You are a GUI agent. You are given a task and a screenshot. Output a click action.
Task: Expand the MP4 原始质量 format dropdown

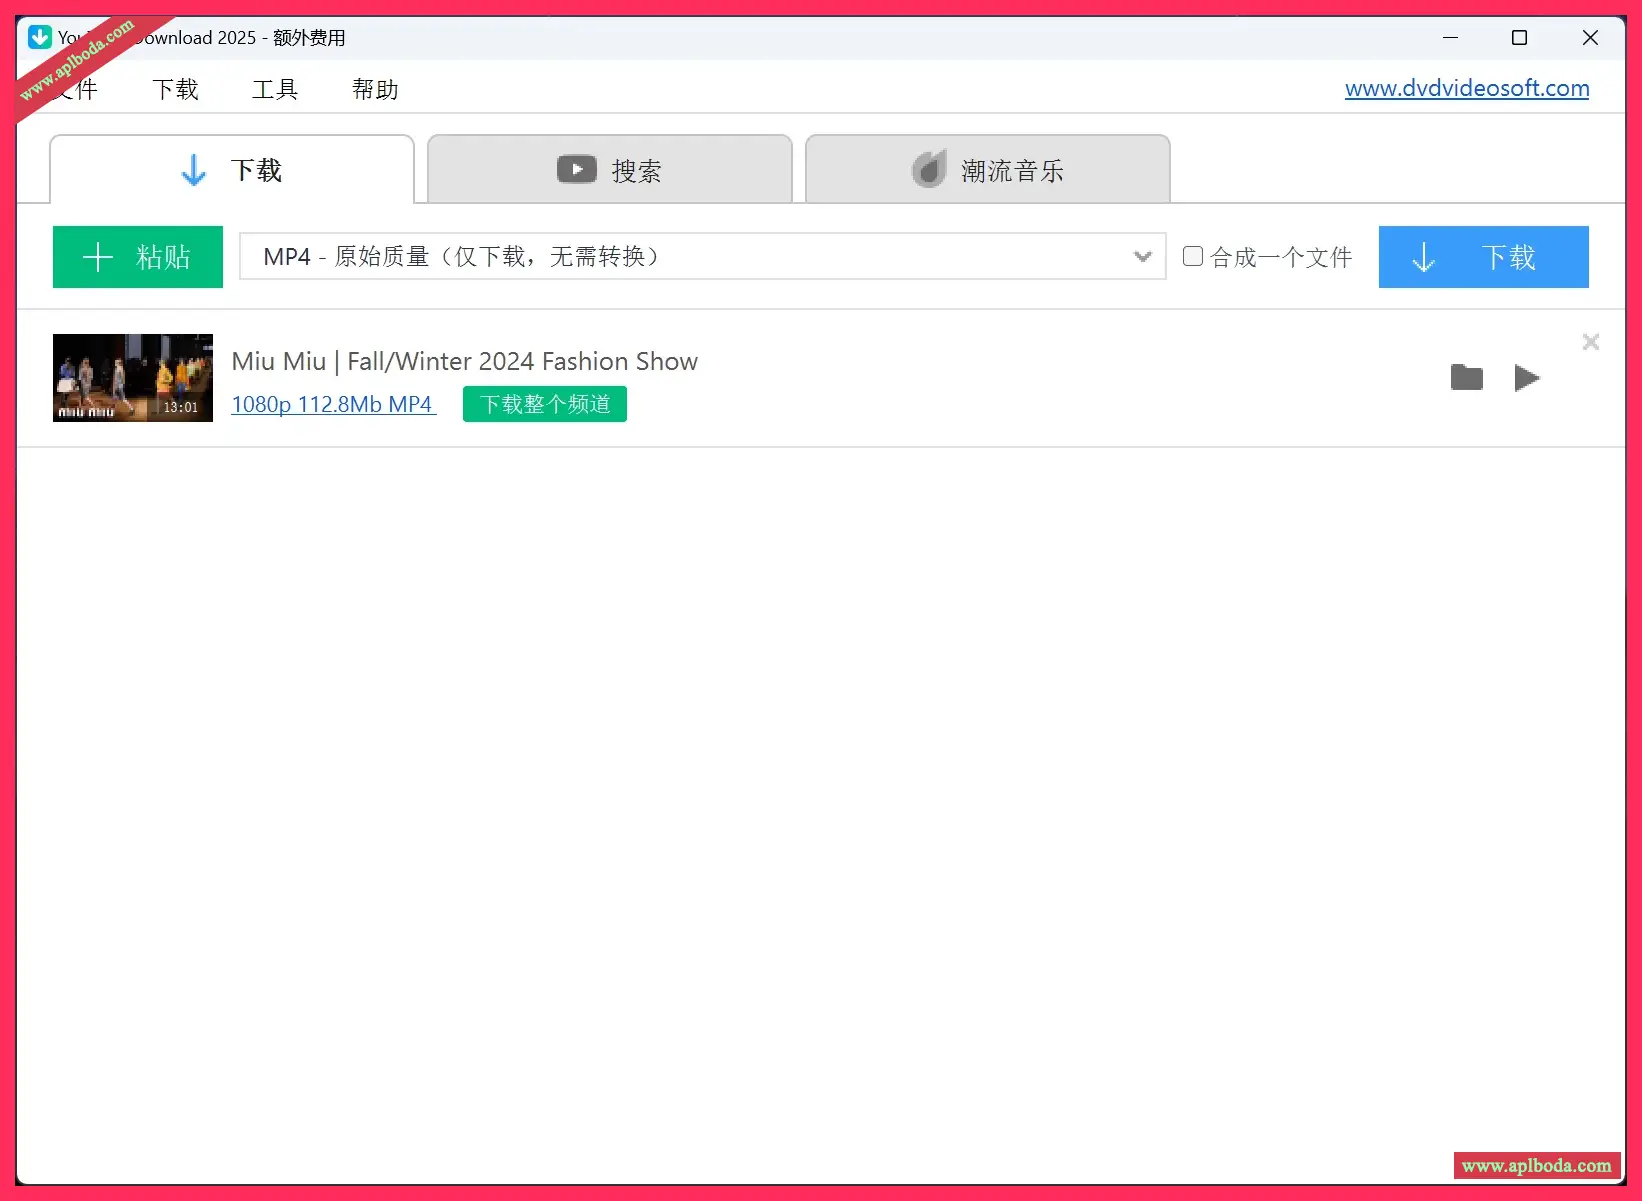coord(703,257)
